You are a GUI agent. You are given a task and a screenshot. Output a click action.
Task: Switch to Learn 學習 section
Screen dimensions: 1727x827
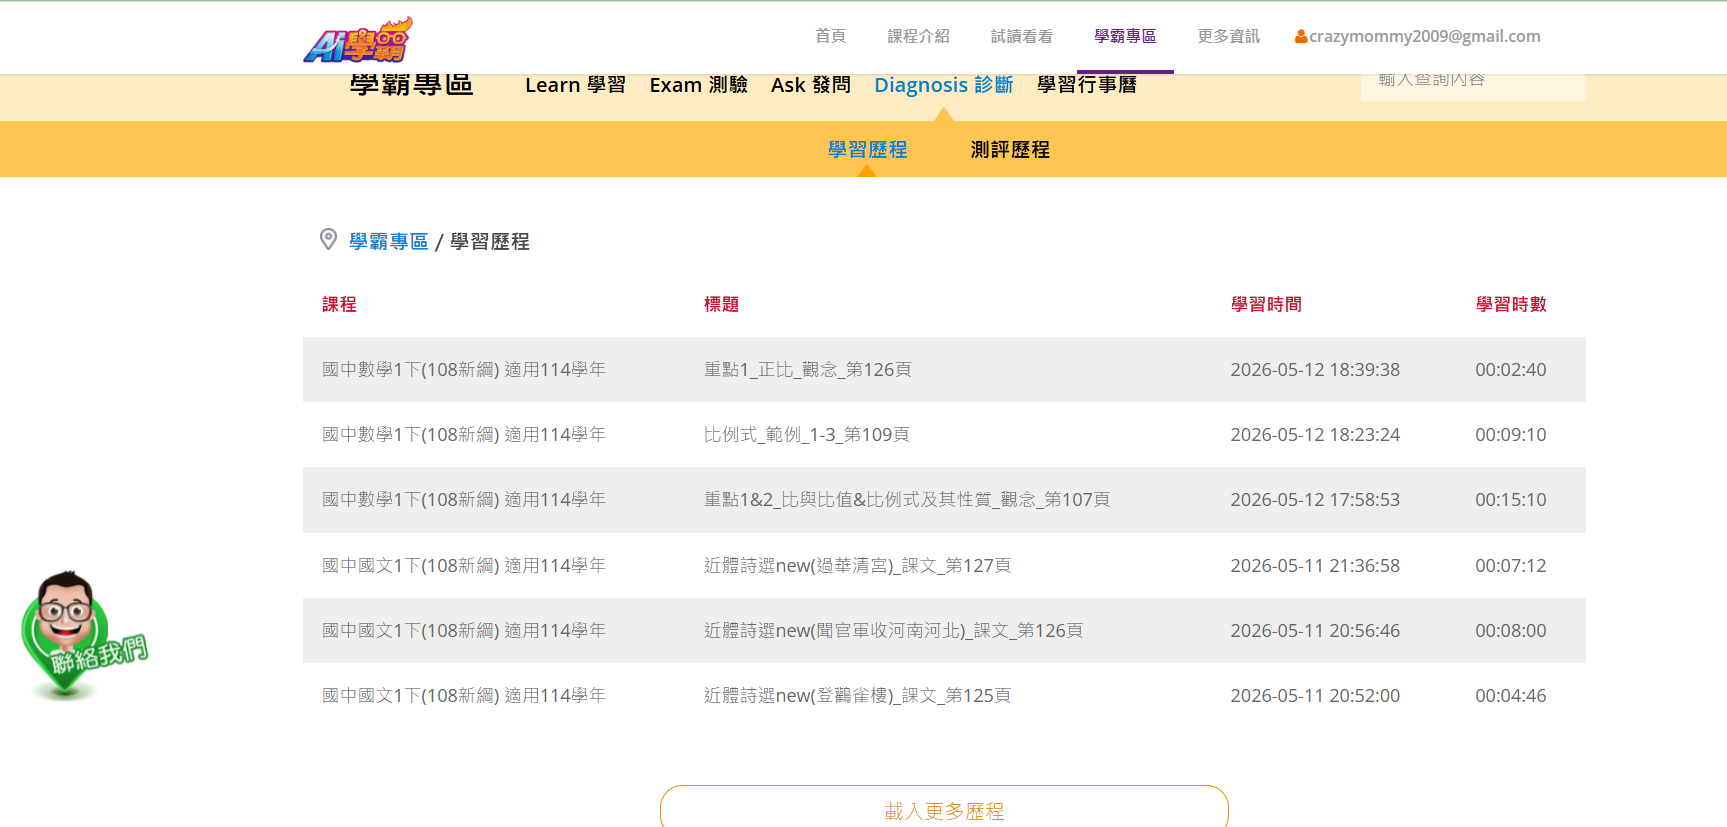click(x=575, y=85)
